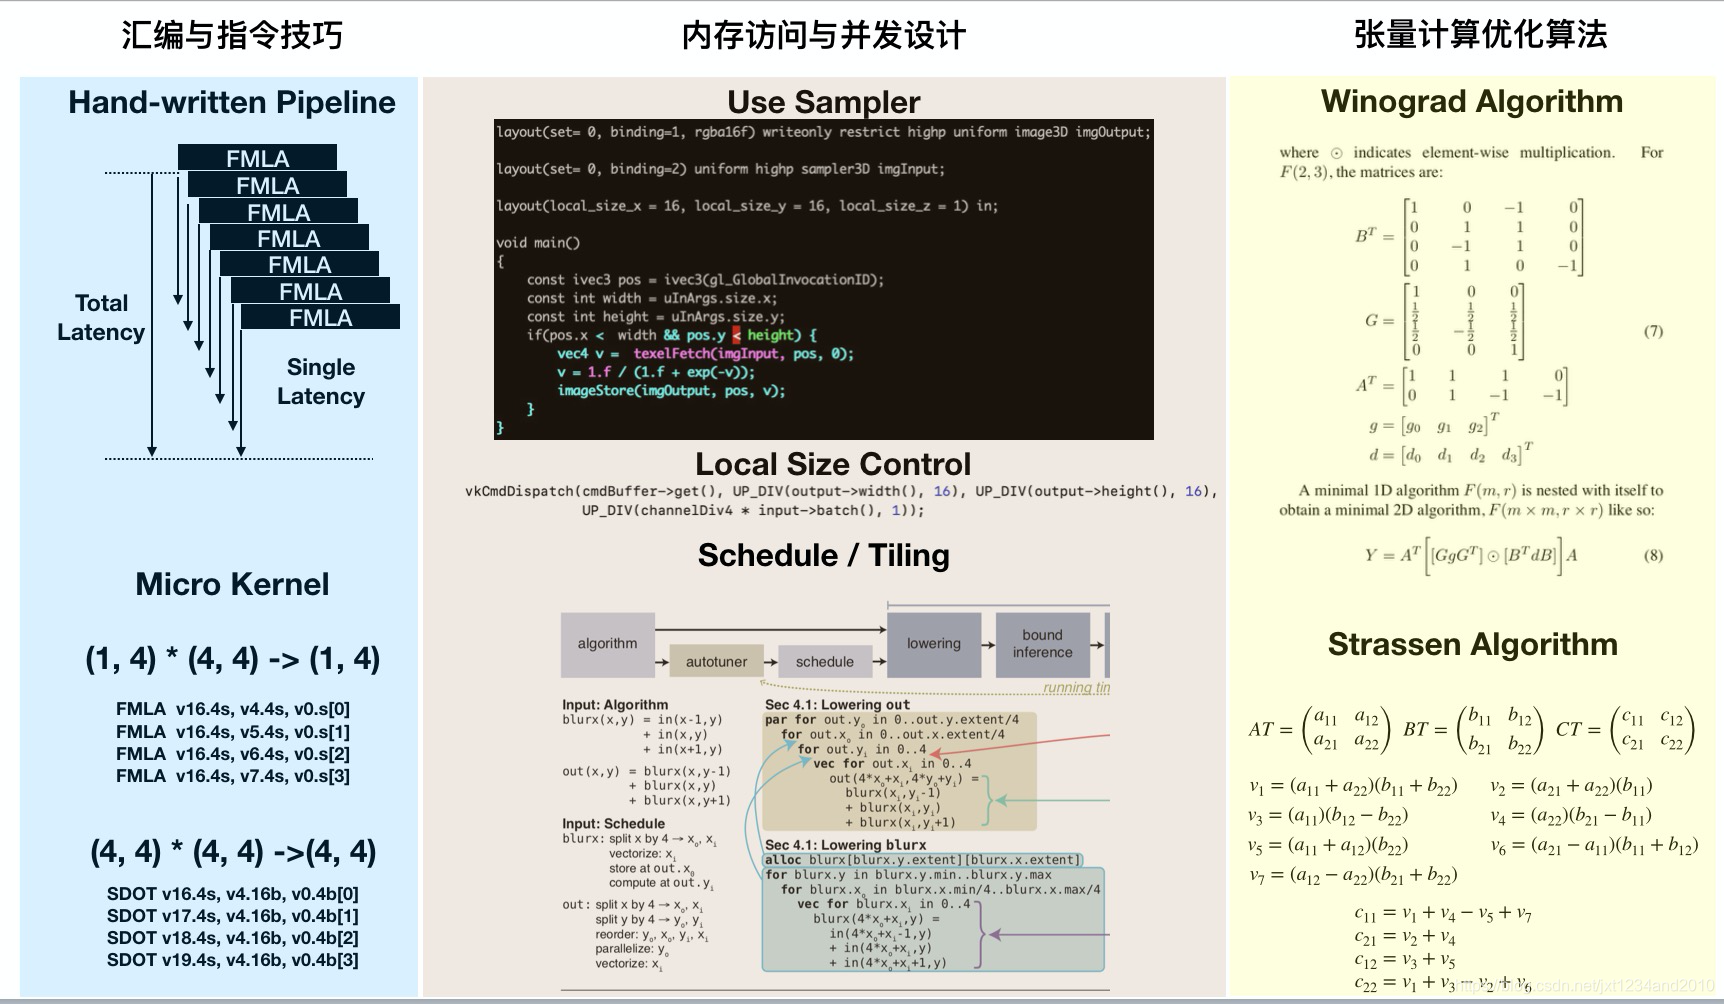The width and height of the screenshot is (1724, 1004).
Task: Click the 'B^T =' matrix in Winograd section
Action: (1469, 237)
